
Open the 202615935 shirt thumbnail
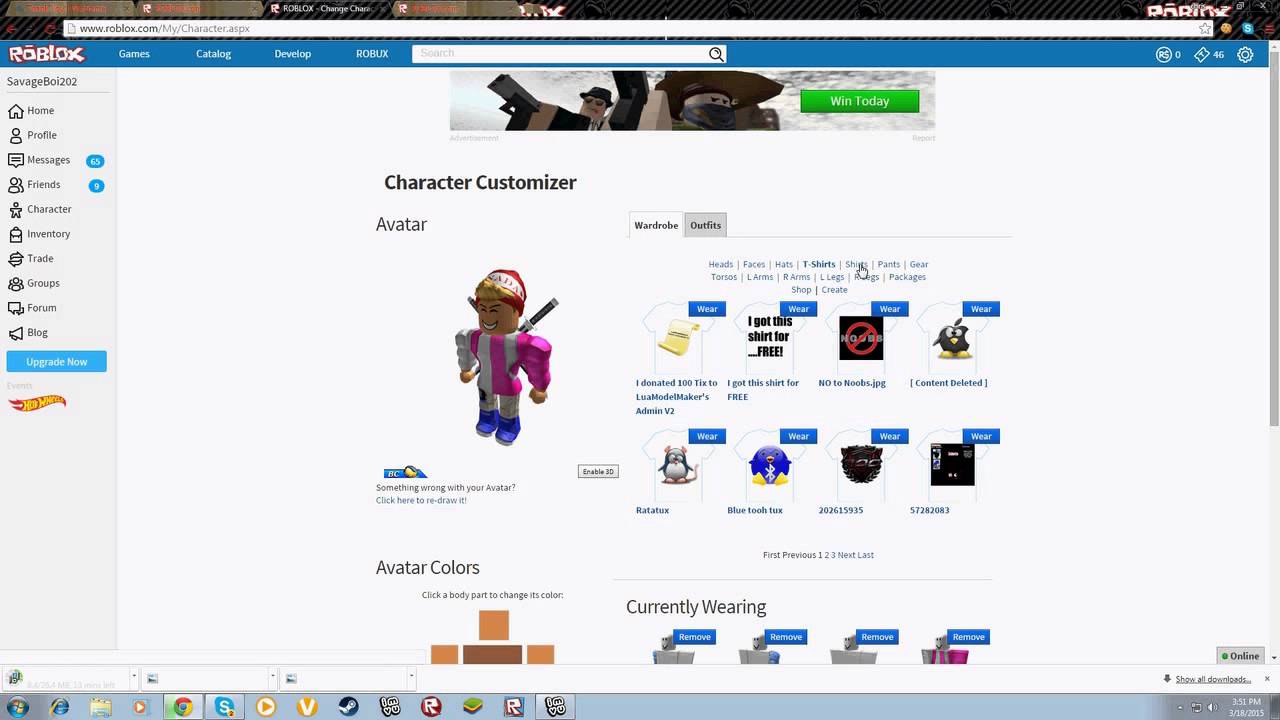click(861, 466)
